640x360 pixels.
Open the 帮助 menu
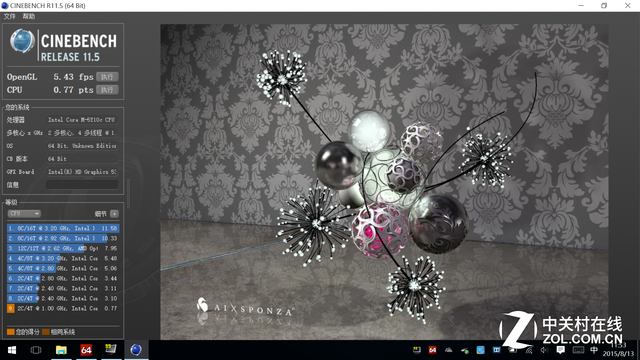pyautogui.click(x=29, y=16)
